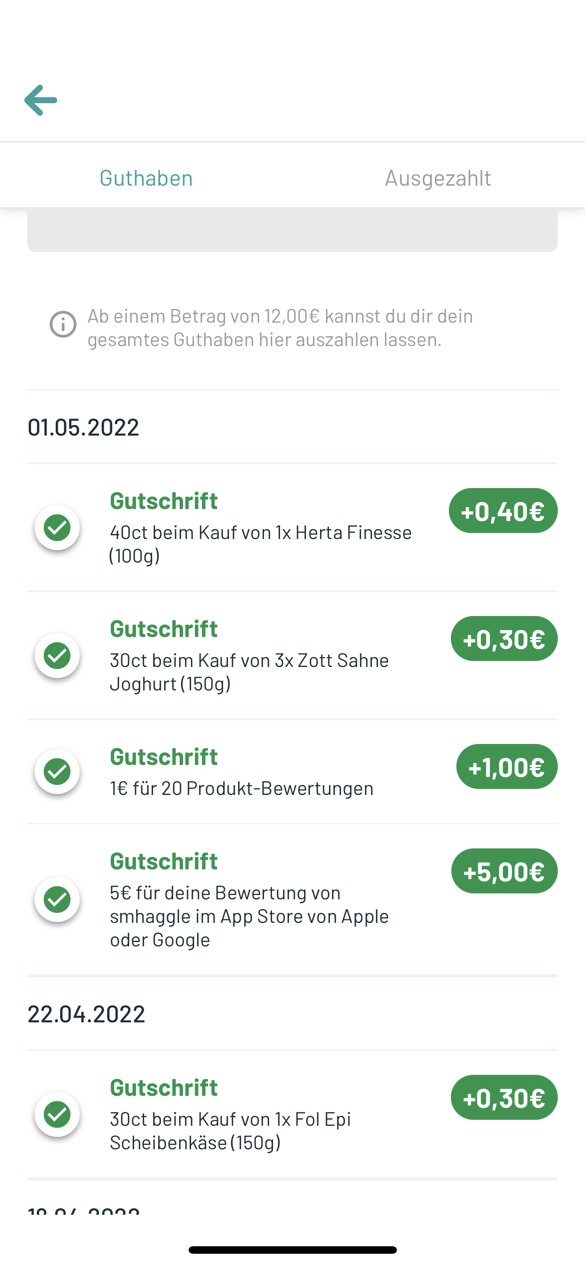Tap the info icon beside payout notice
585x1266 pixels.
(63, 324)
